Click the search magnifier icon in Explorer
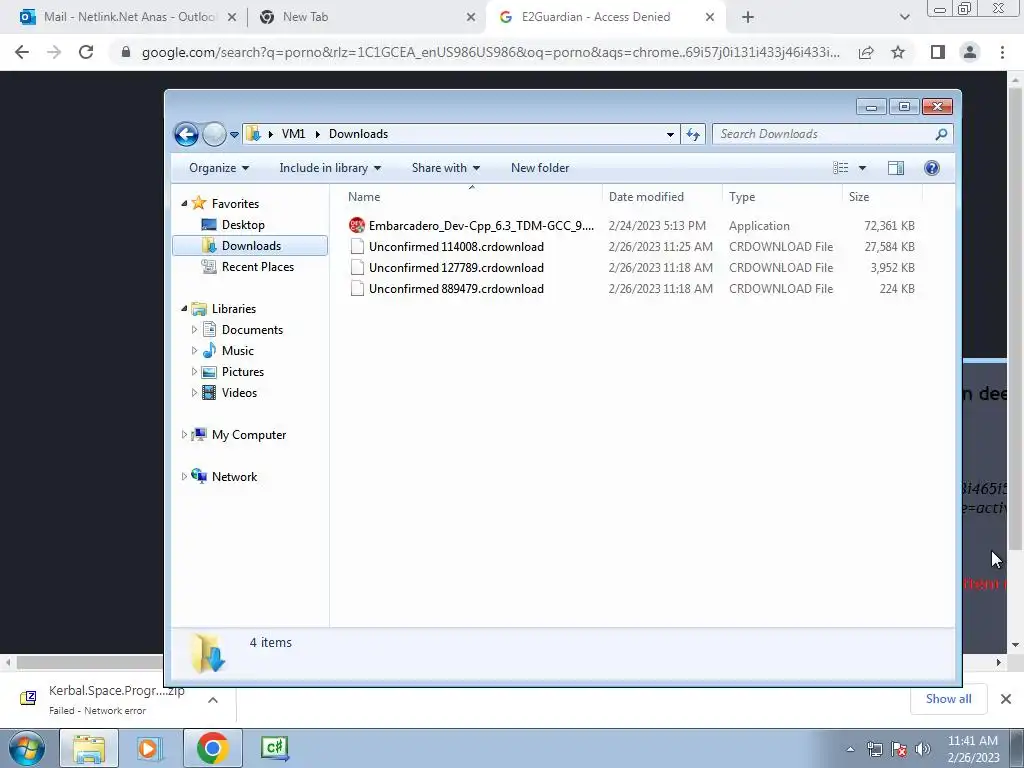Viewport: 1024px width, 768px height. tap(941, 134)
